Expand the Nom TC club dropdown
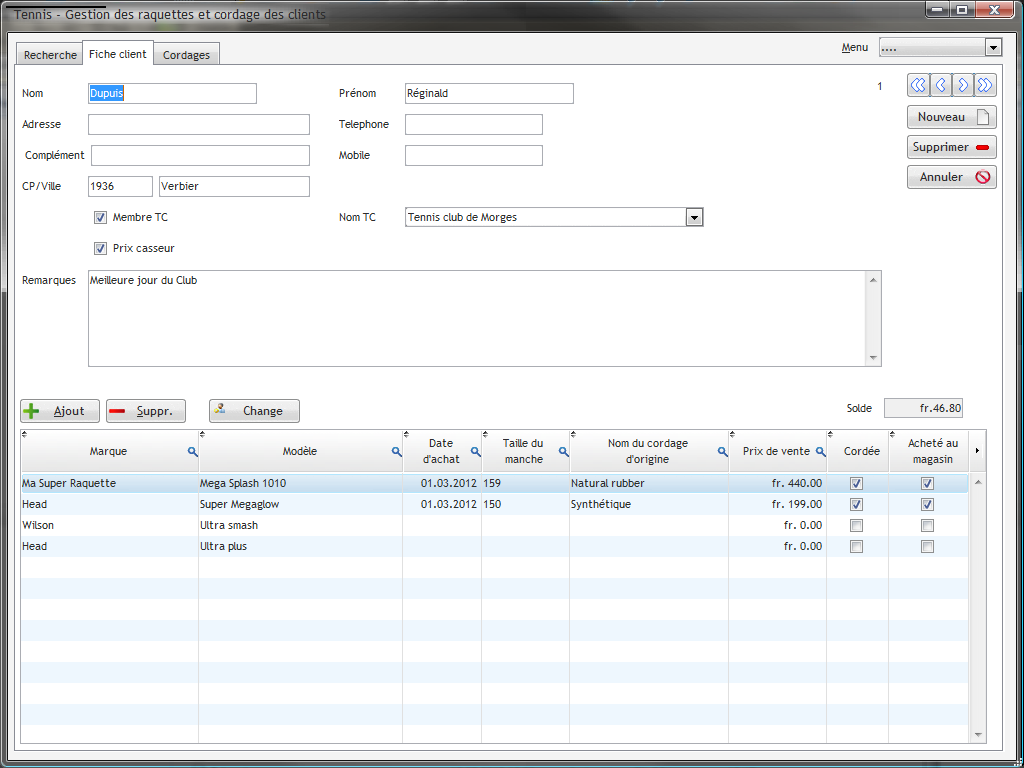Image resolution: width=1024 pixels, height=768 pixels. (x=694, y=217)
